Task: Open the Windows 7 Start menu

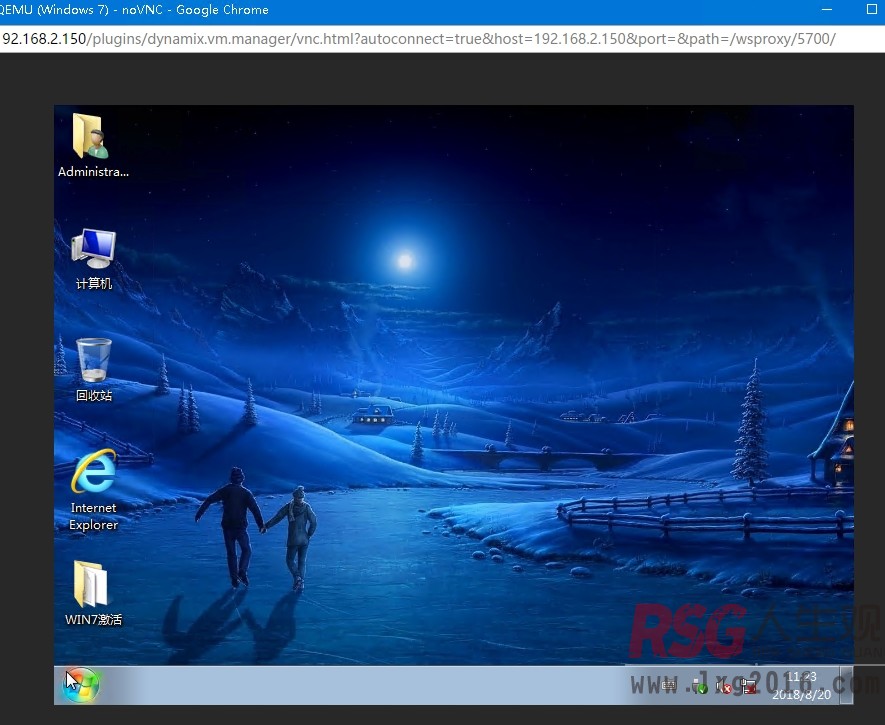Action: pos(81,685)
